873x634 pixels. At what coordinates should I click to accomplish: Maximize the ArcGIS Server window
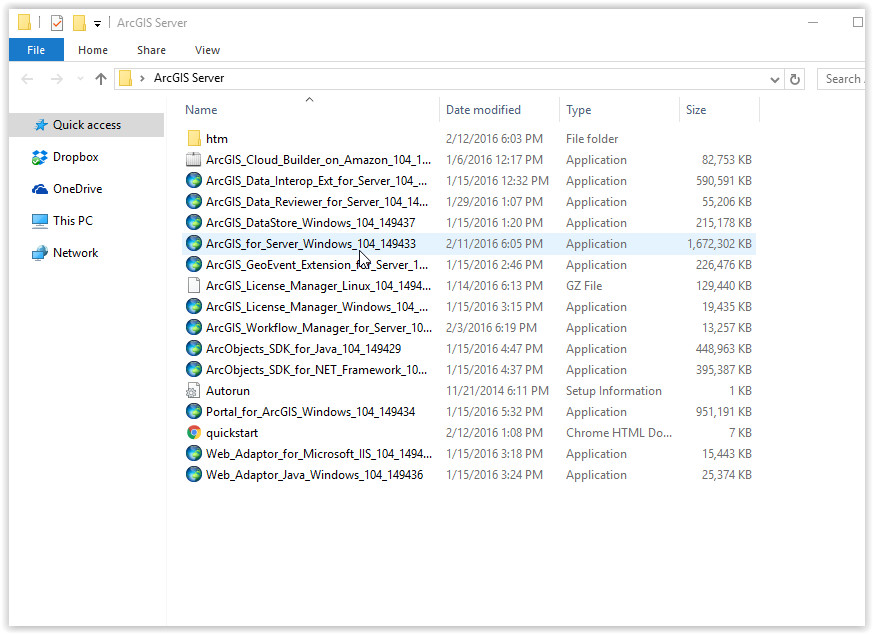point(857,22)
